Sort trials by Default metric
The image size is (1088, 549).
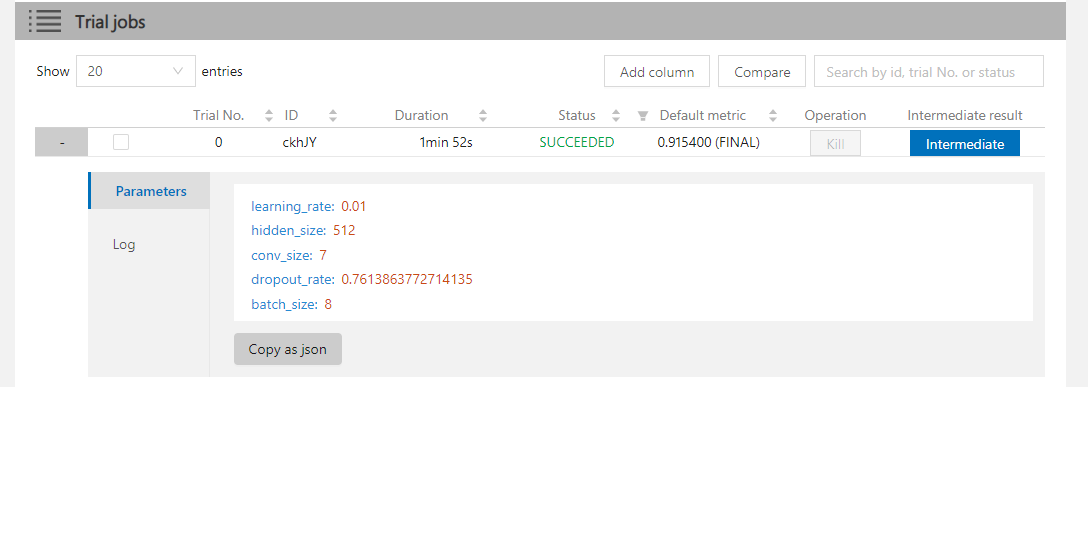tap(773, 116)
